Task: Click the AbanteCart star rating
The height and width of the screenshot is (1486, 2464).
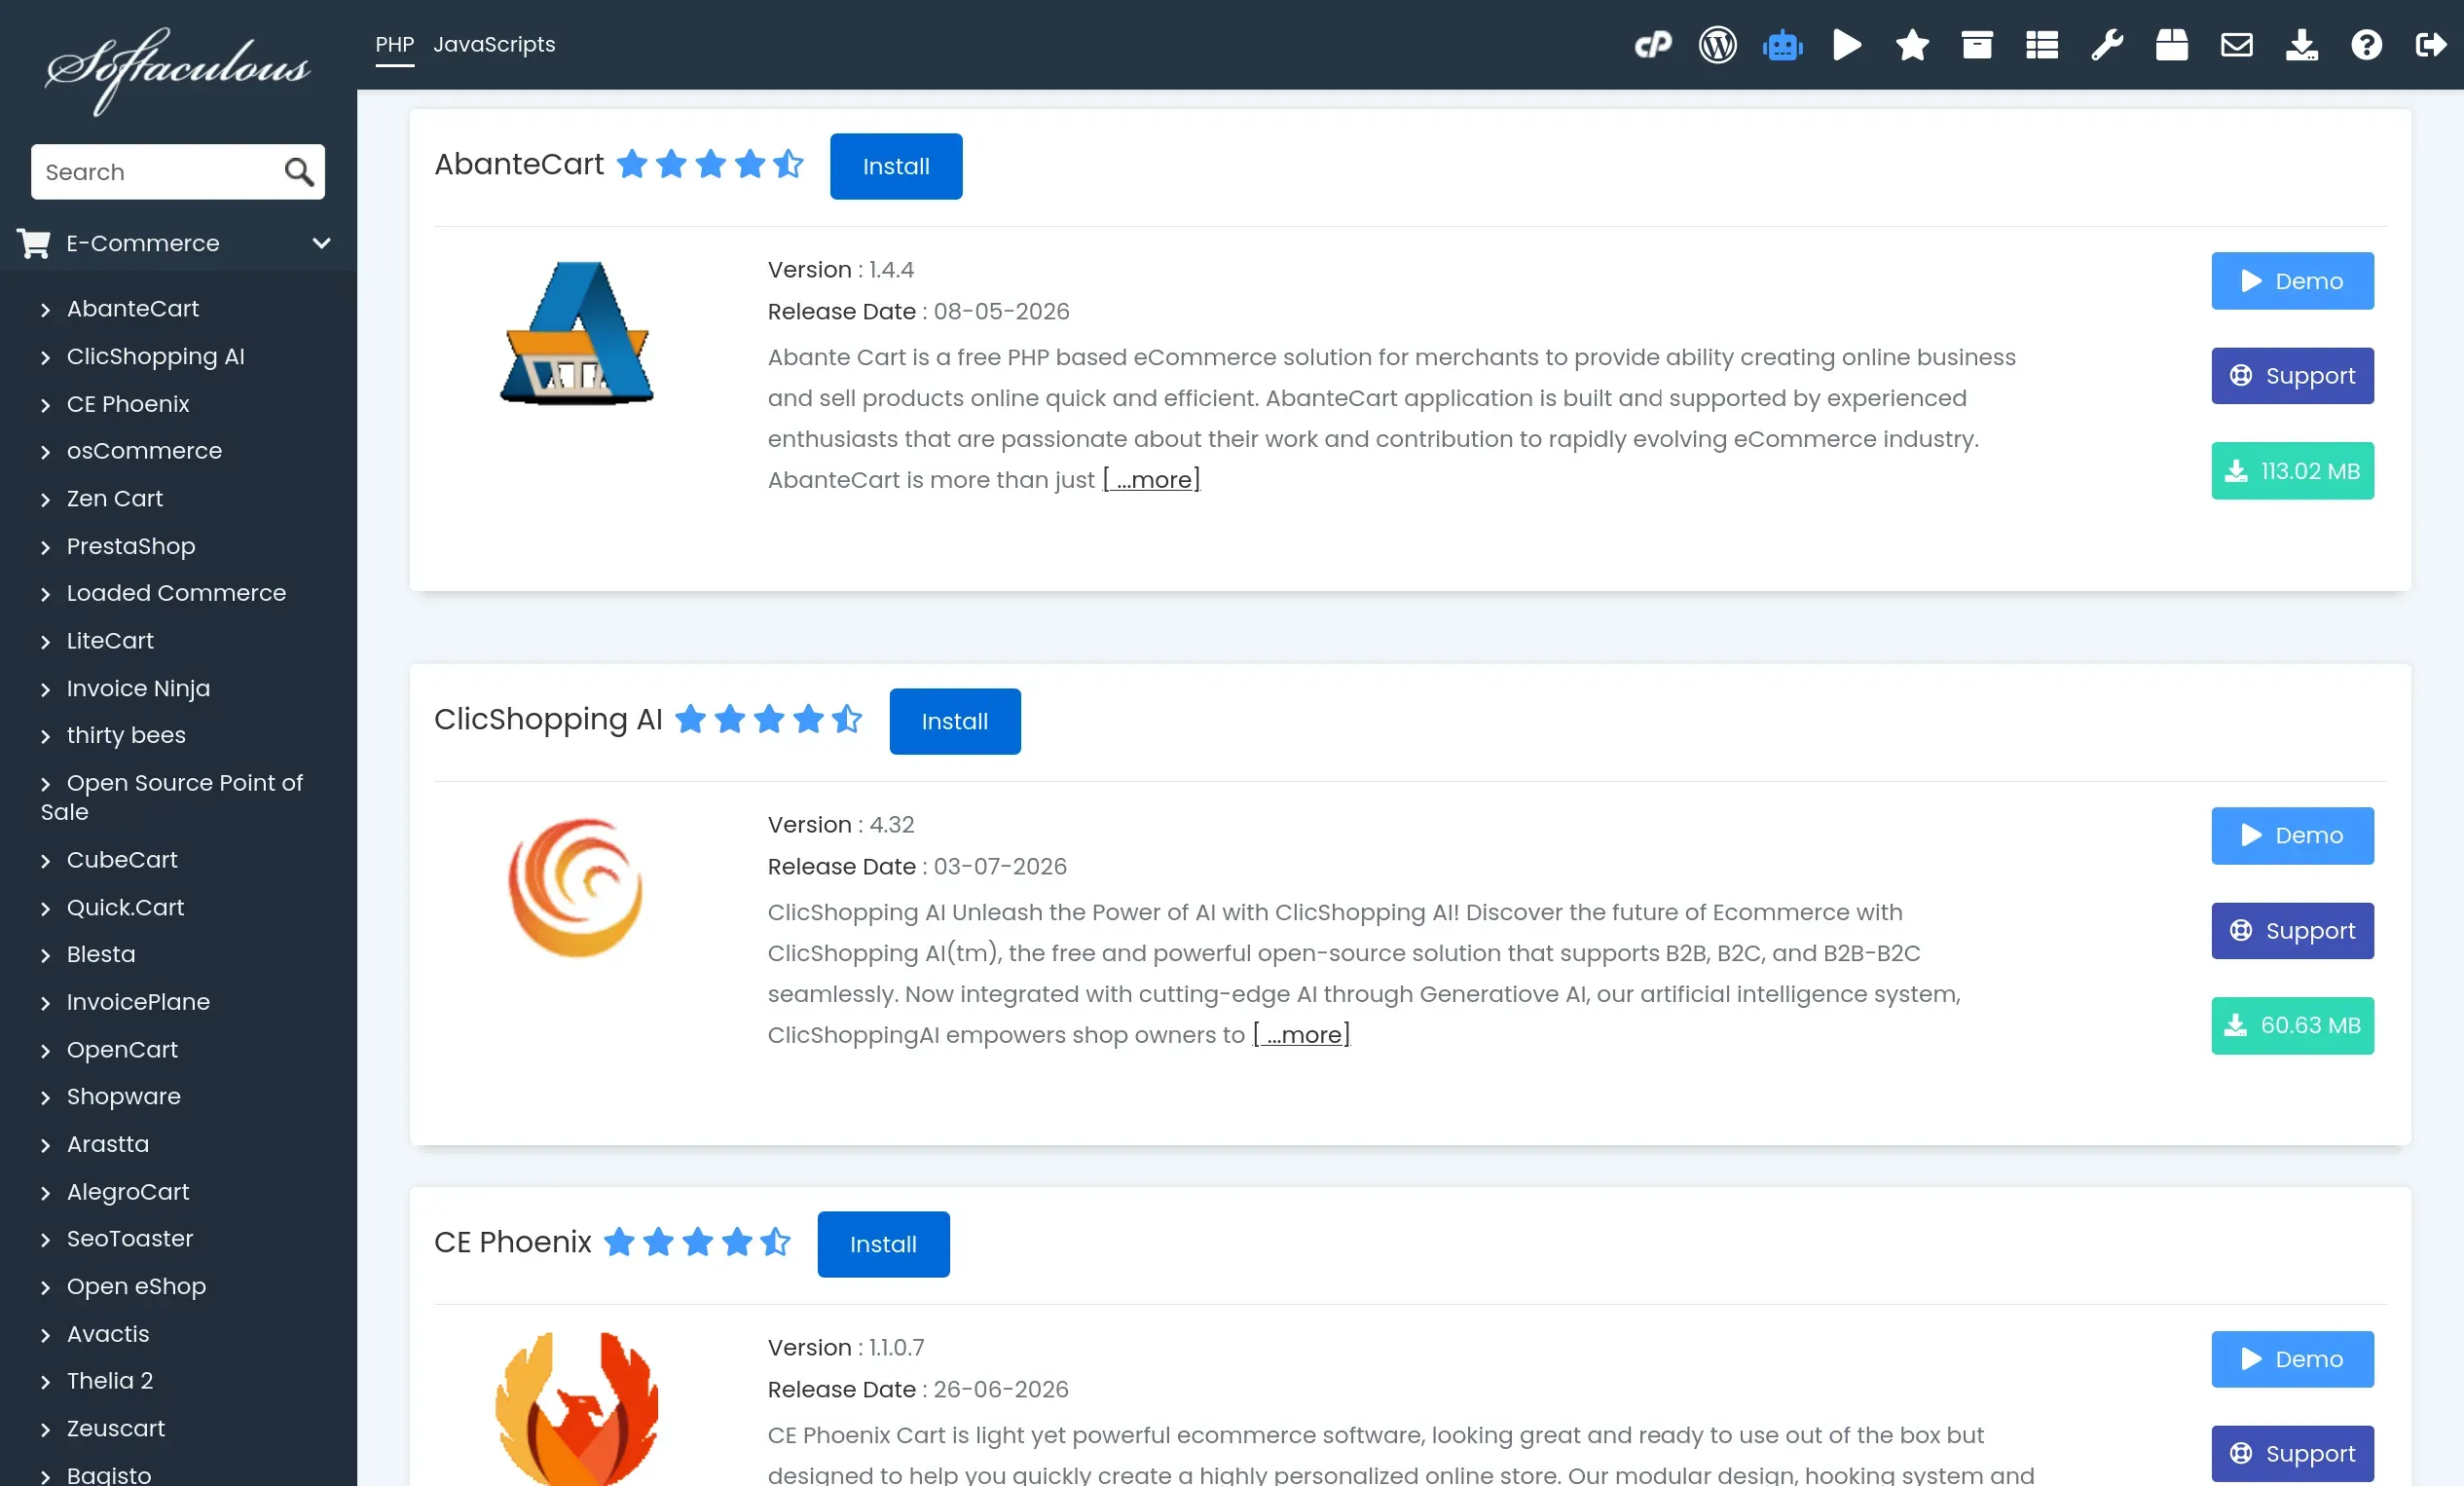Action: [710, 163]
